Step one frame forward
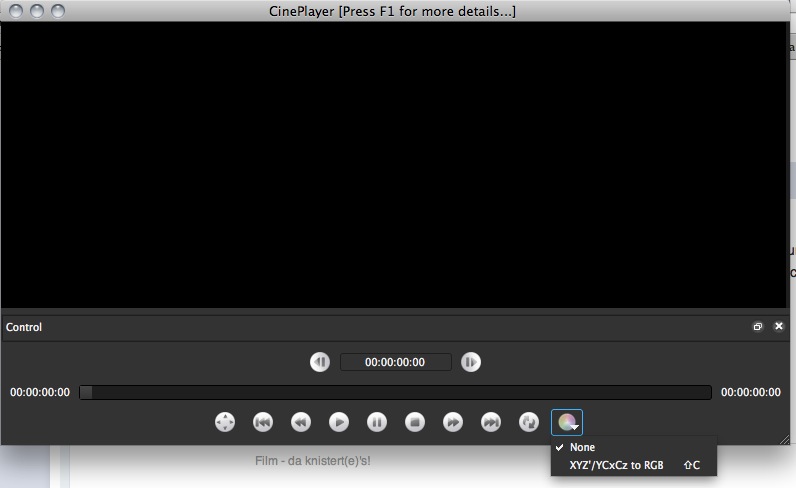The width and height of the screenshot is (796, 488). pyautogui.click(x=471, y=362)
